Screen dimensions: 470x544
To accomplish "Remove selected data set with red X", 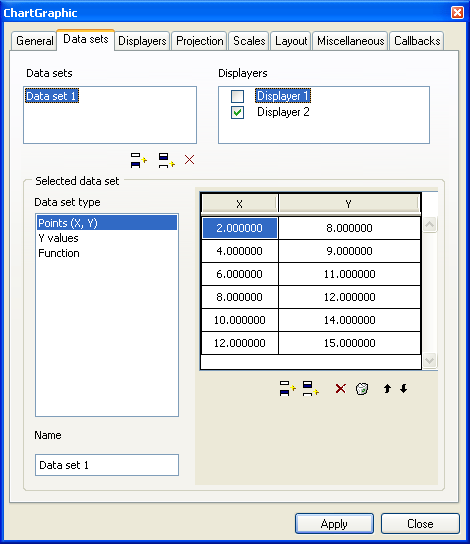I will tap(189, 160).
